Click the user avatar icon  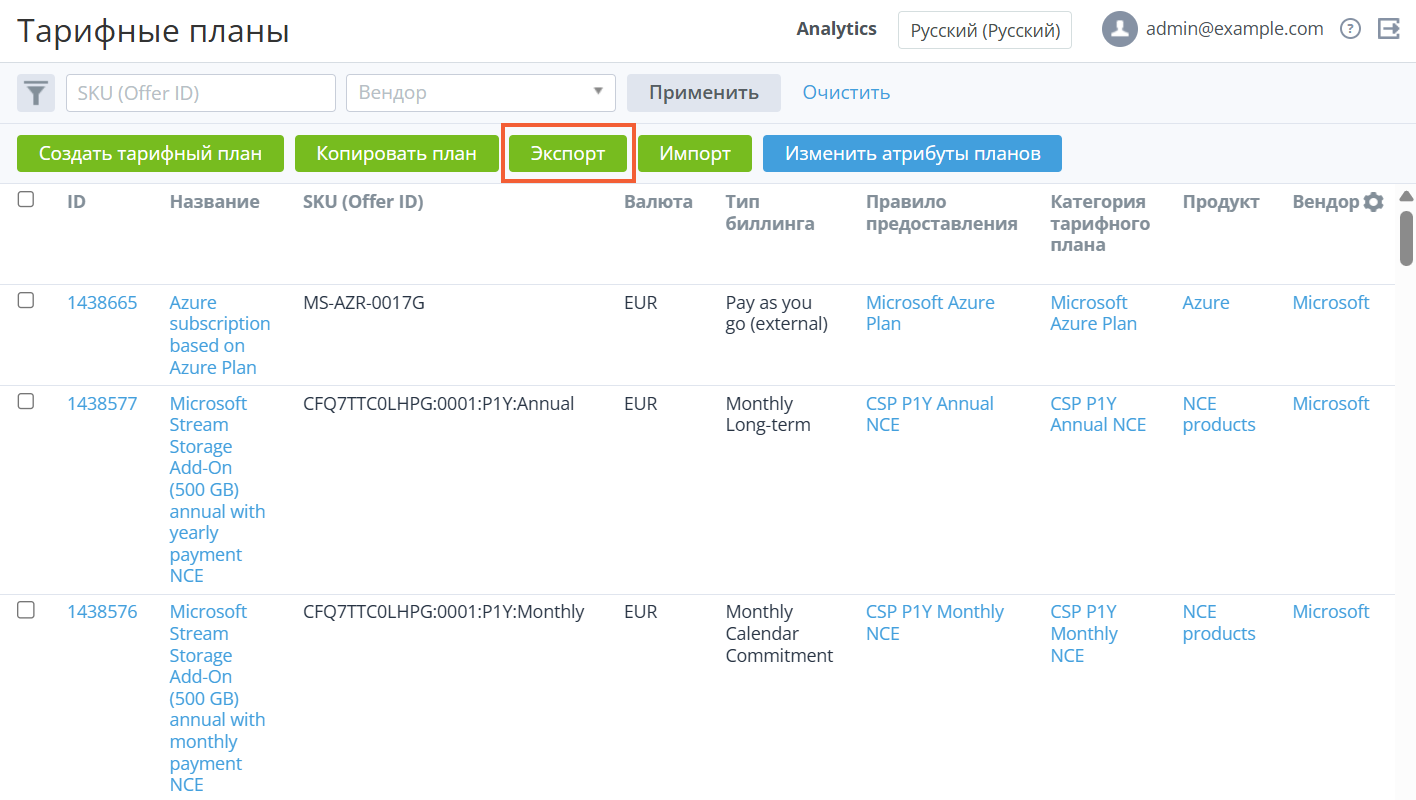[x=1120, y=29]
